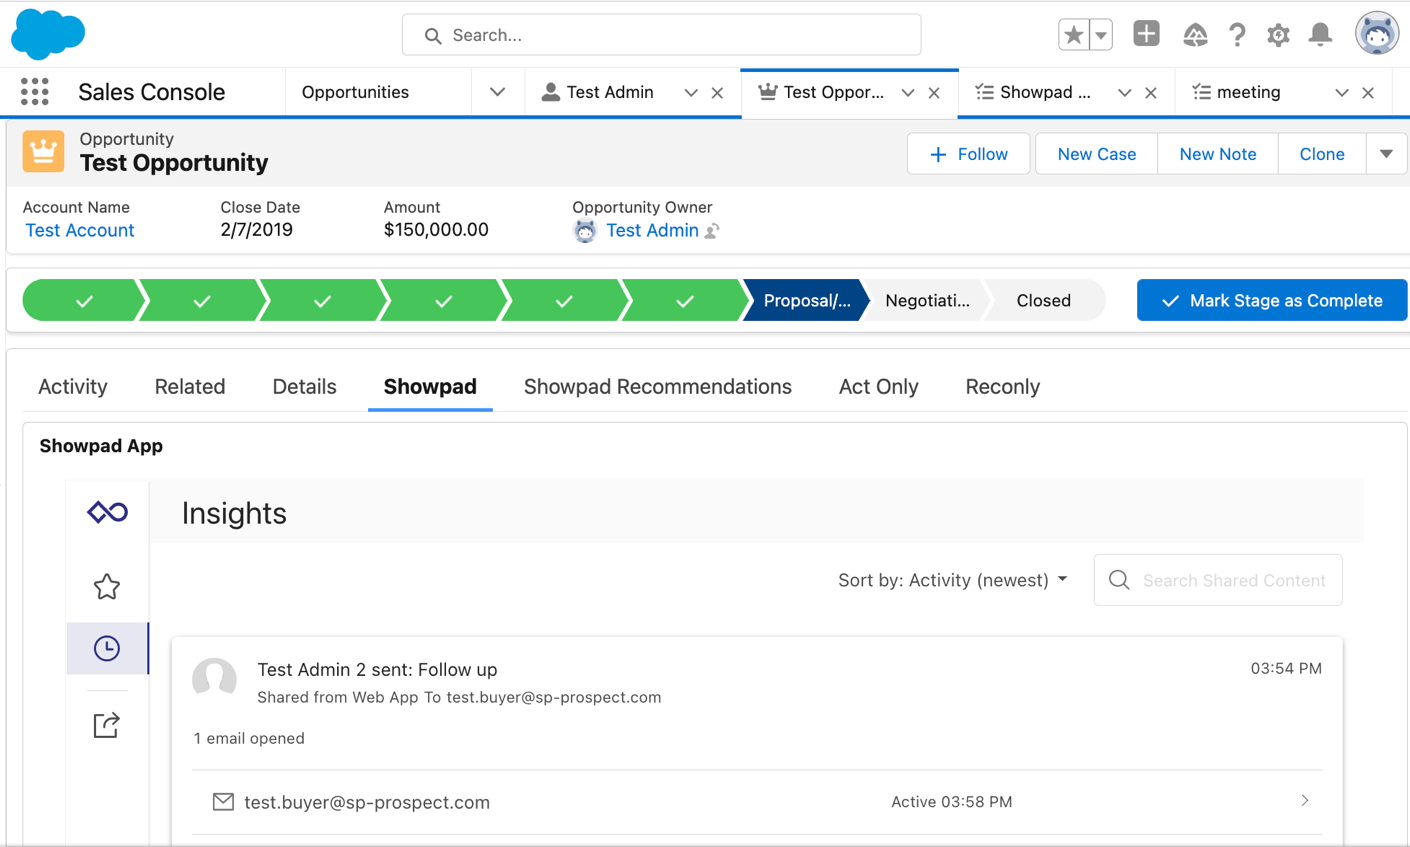
Task: Expand the Clone button dropdown arrow
Action: [1387, 154]
